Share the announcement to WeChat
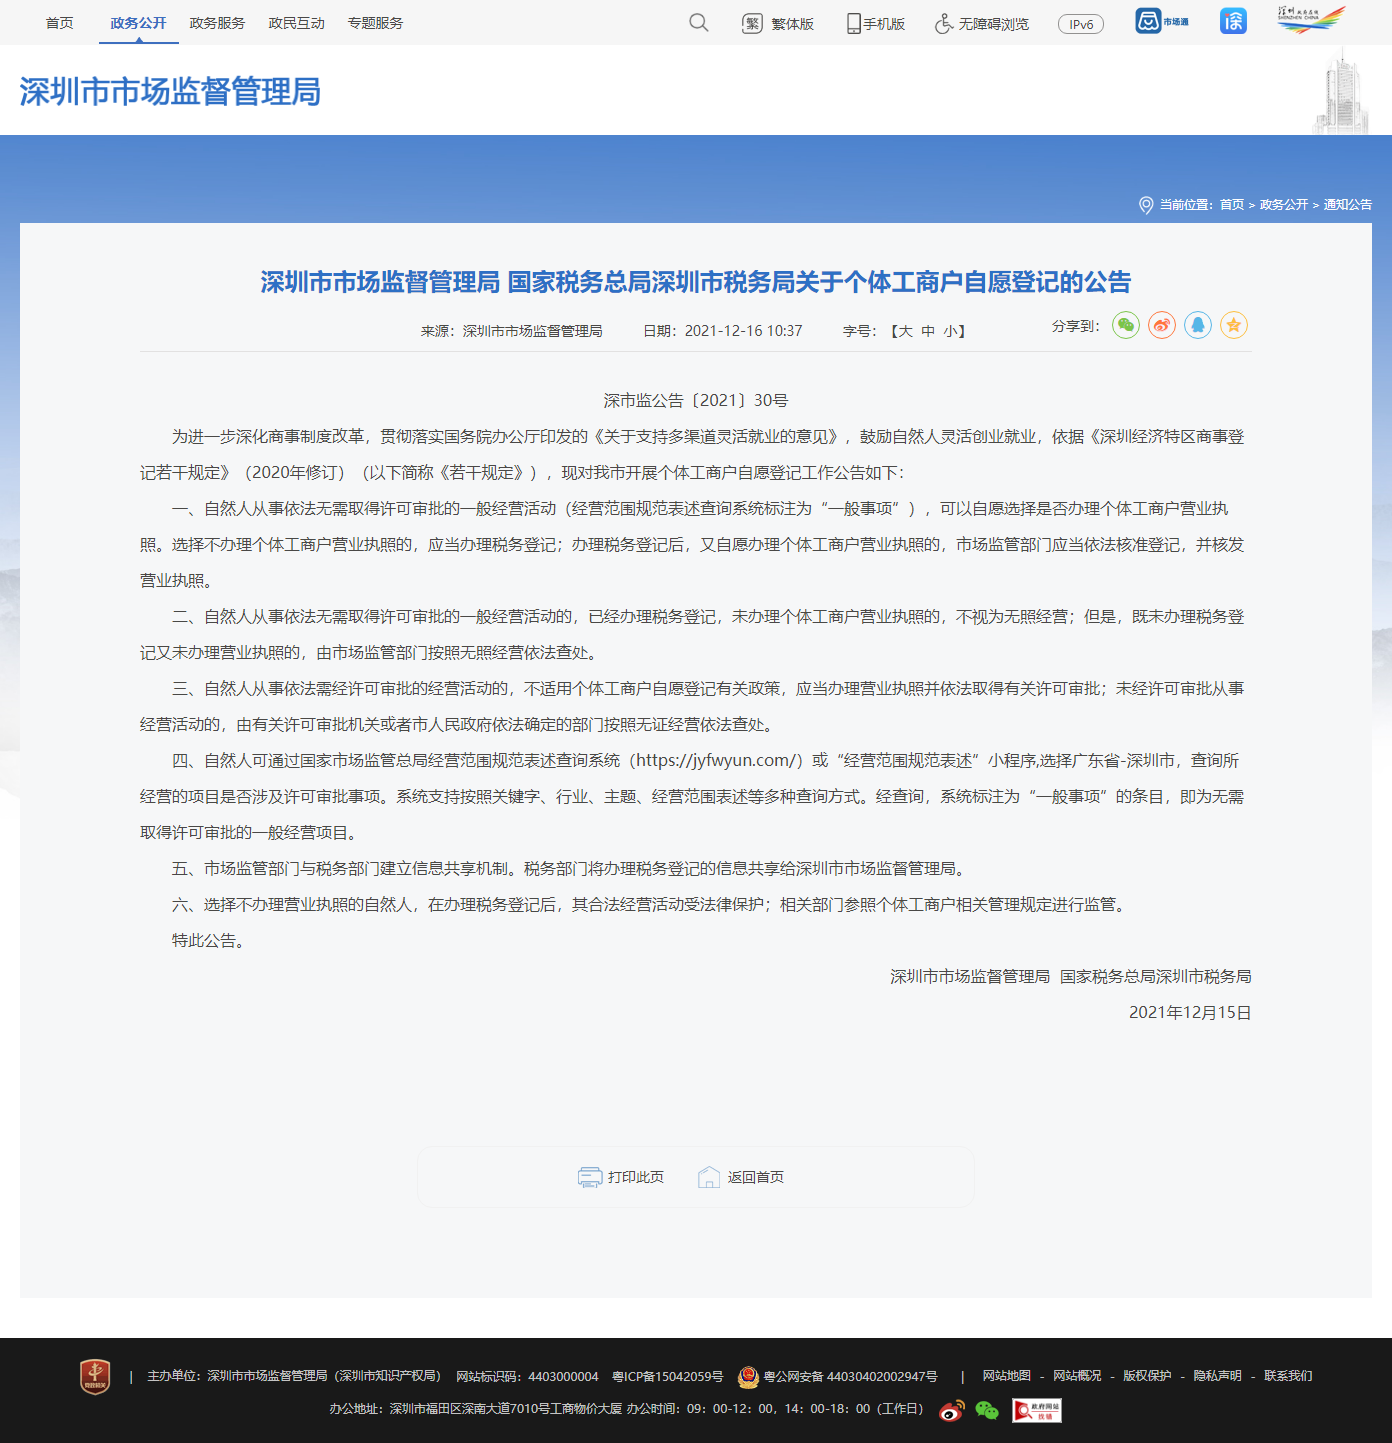This screenshot has width=1392, height=1443. [1125, 326]
